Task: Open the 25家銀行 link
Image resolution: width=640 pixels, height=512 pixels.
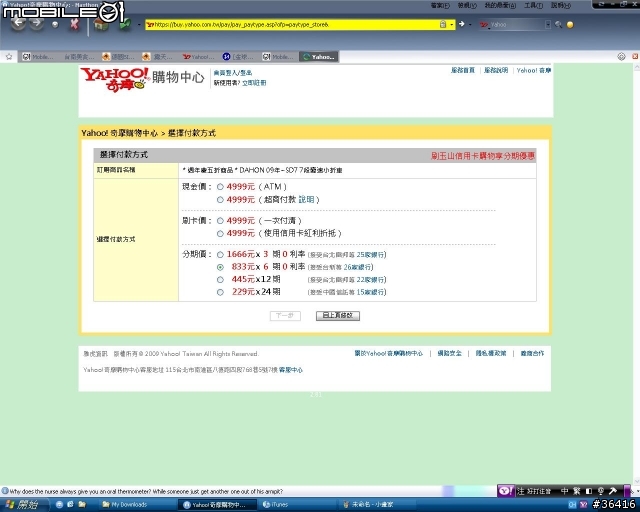Action: (370, 255)
